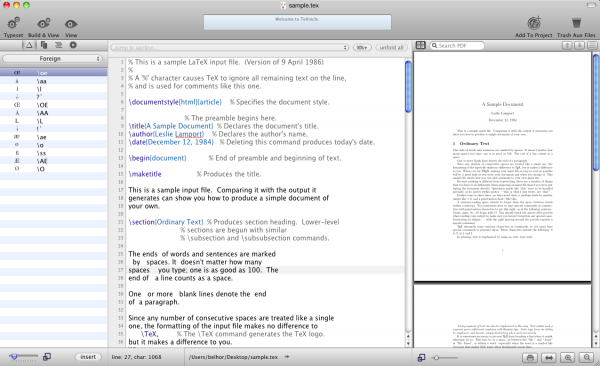Go to previous PDF page arrow
600x366 pixels.
click(567, 46)
